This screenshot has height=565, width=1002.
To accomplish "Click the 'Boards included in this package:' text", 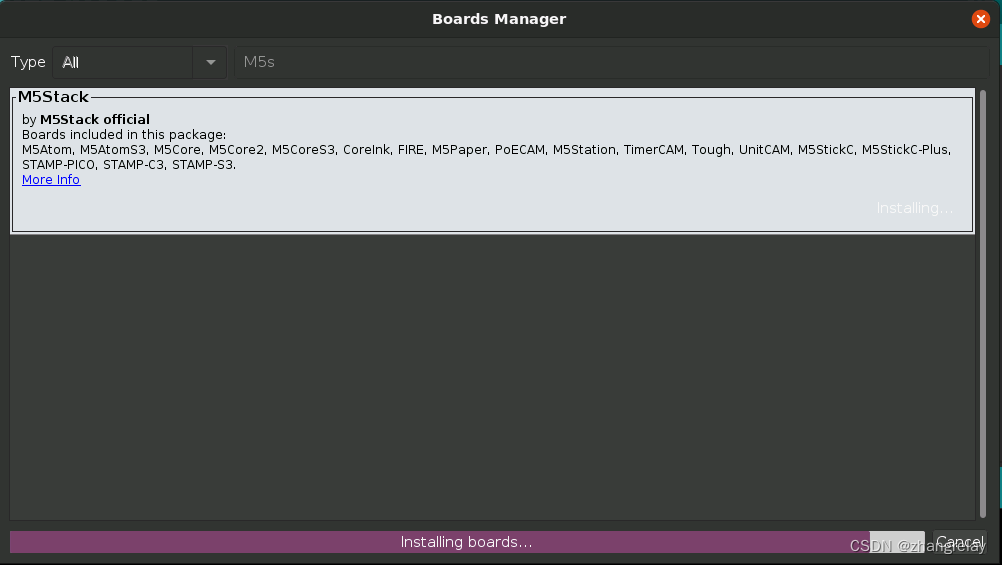I will pyautogui.click(x=124, y=135).
